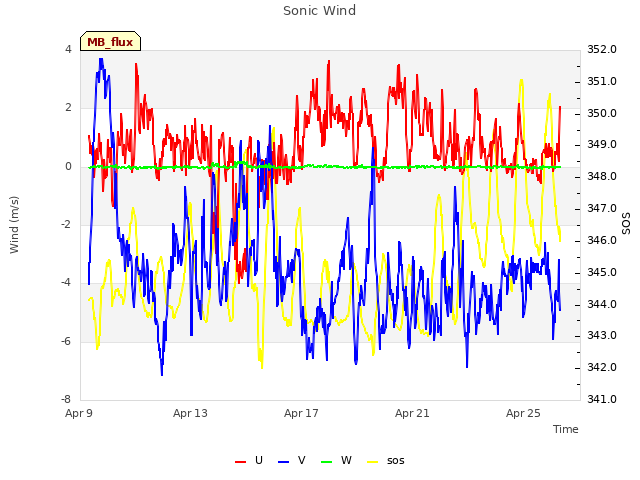Click the -8 tick on left axis
The width and height of the screenshot is (640, 480).
pyautogui.click(x=66, y=399)
